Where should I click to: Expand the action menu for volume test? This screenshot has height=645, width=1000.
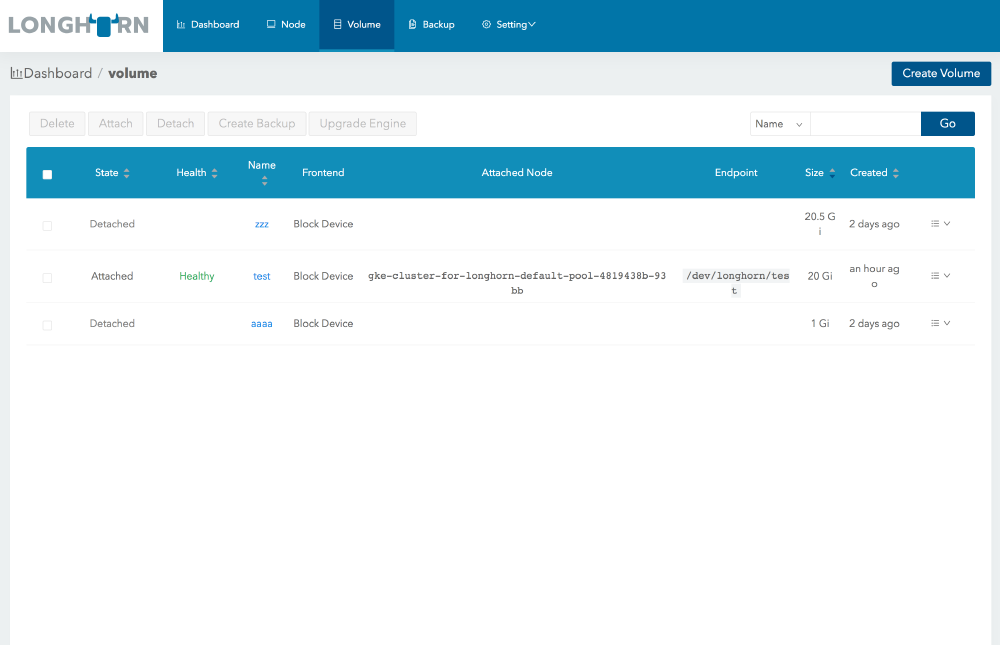pyautogui.click(x=940, y=275)
